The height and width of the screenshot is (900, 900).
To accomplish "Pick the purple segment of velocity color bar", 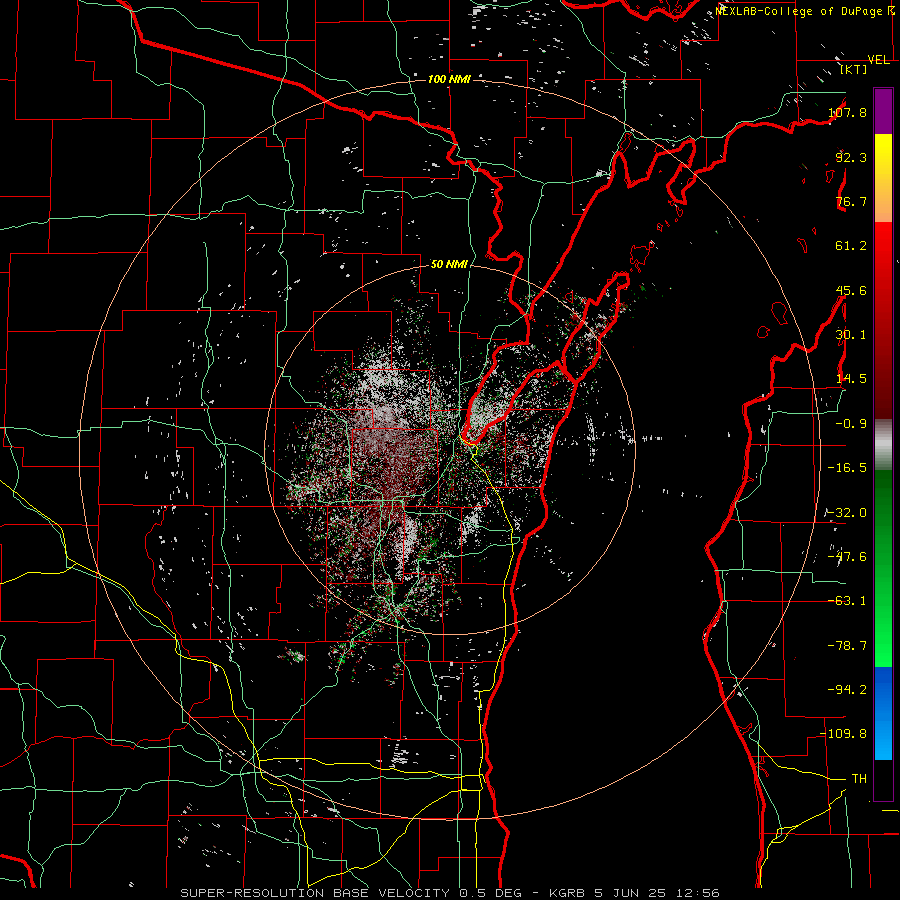I will tap(883, 111).
